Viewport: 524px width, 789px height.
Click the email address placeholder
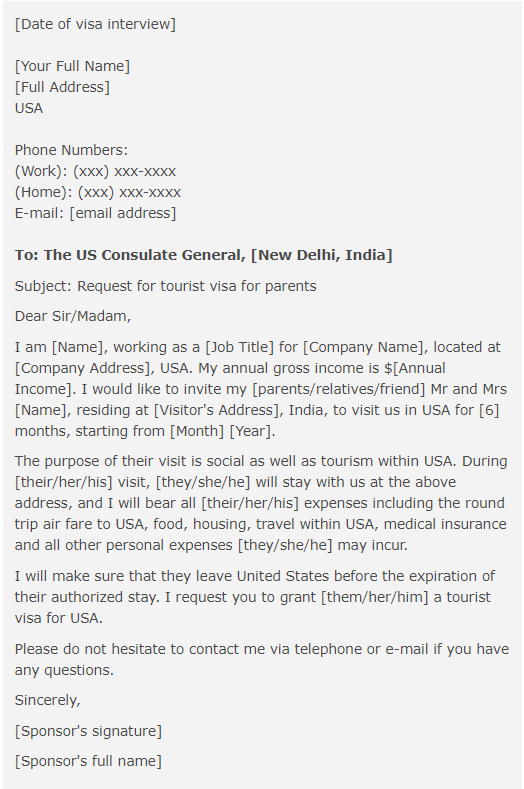tap(123, 213)
